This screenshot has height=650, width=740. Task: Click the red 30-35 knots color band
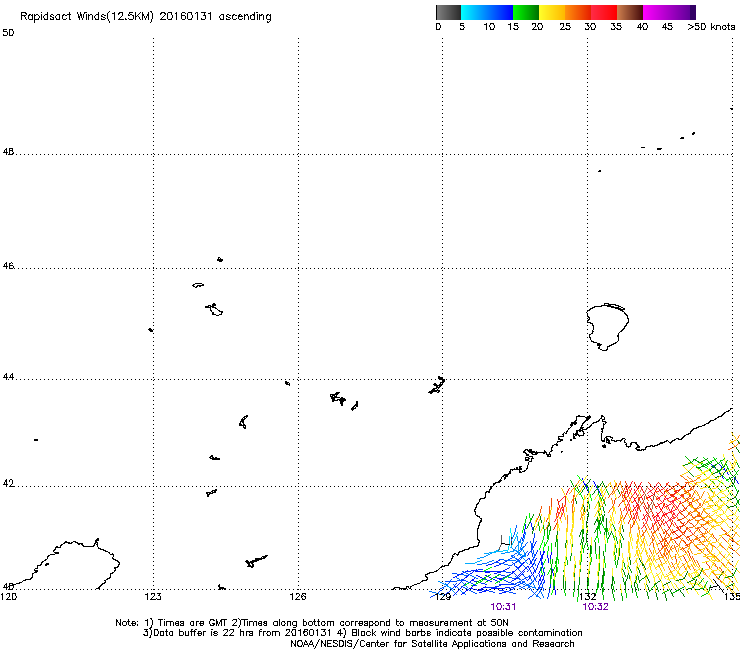pyautogui.click(x=604, y=12)
